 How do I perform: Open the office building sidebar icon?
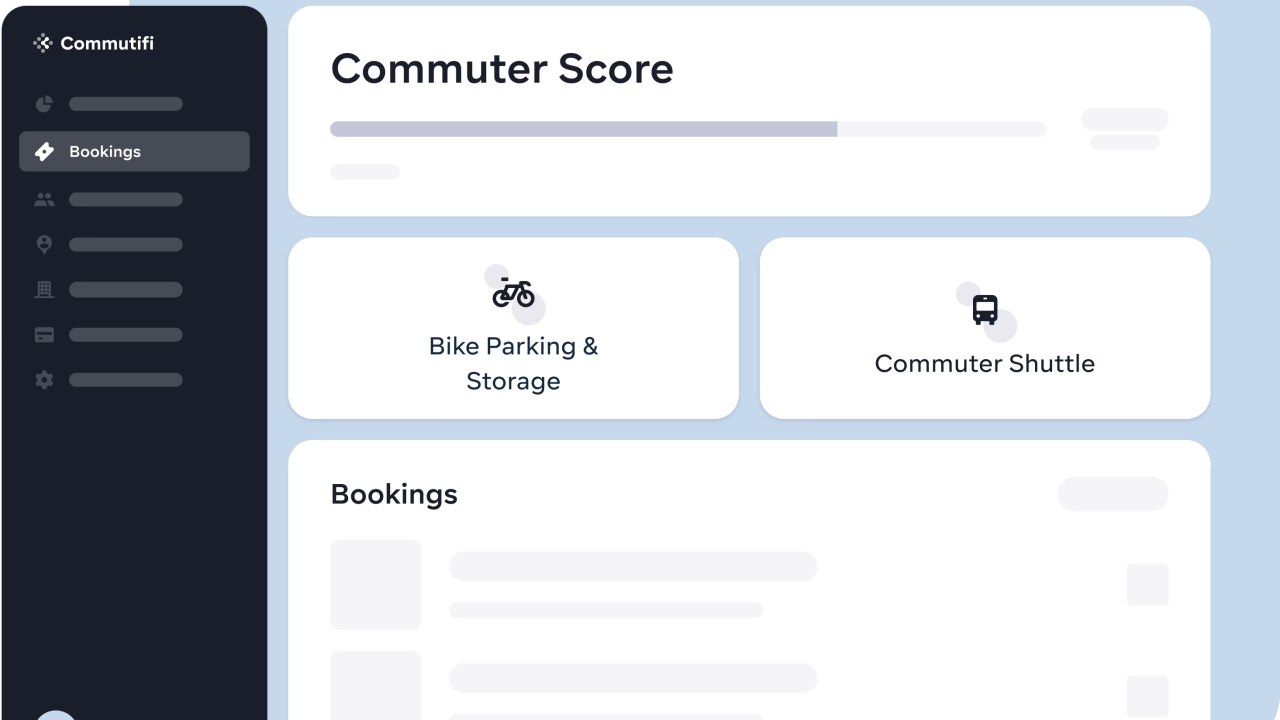tap(44, 290)
